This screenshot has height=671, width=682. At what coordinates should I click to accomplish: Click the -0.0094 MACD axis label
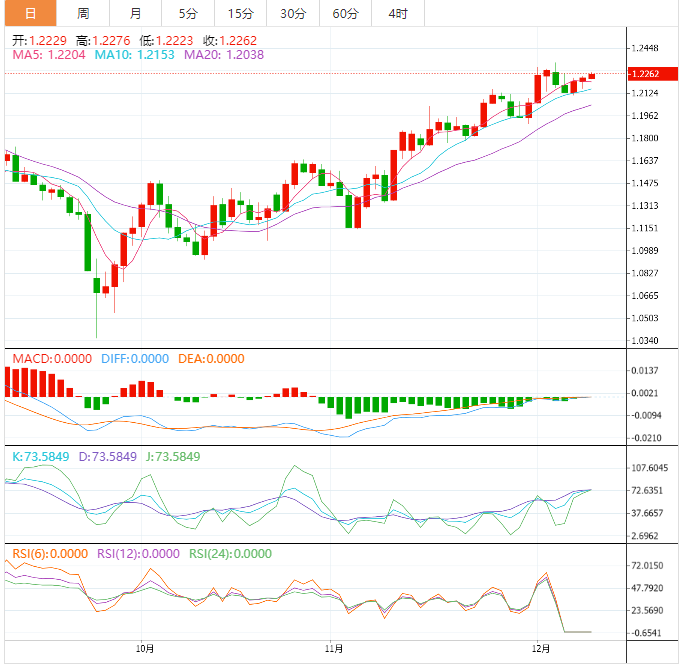(x=645, y=416)
